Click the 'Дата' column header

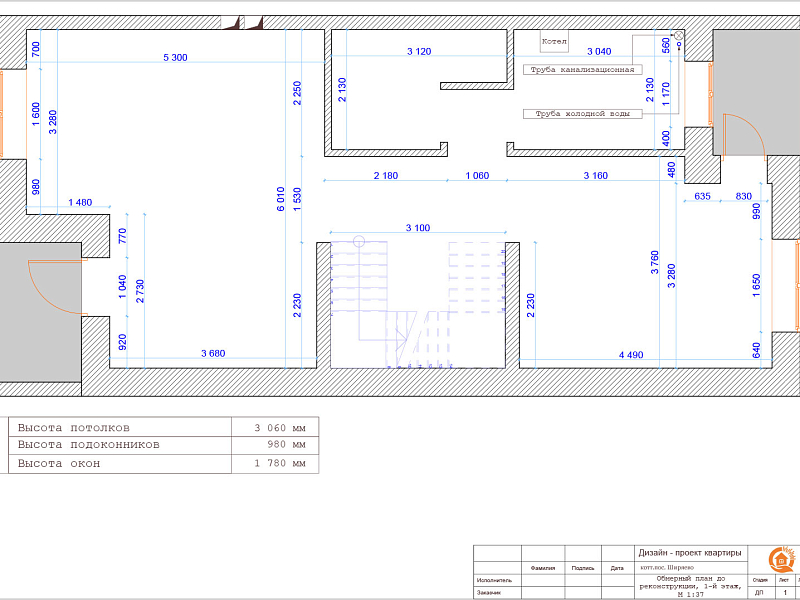pos(617,568)
